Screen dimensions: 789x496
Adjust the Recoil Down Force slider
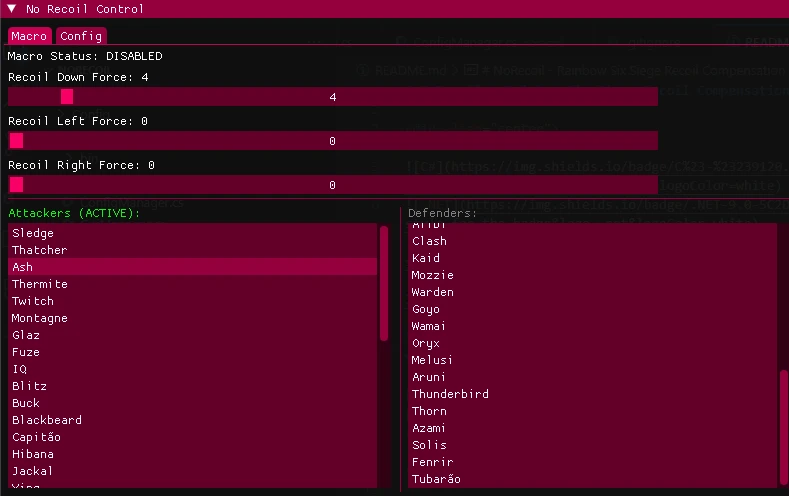click(333, 97)
